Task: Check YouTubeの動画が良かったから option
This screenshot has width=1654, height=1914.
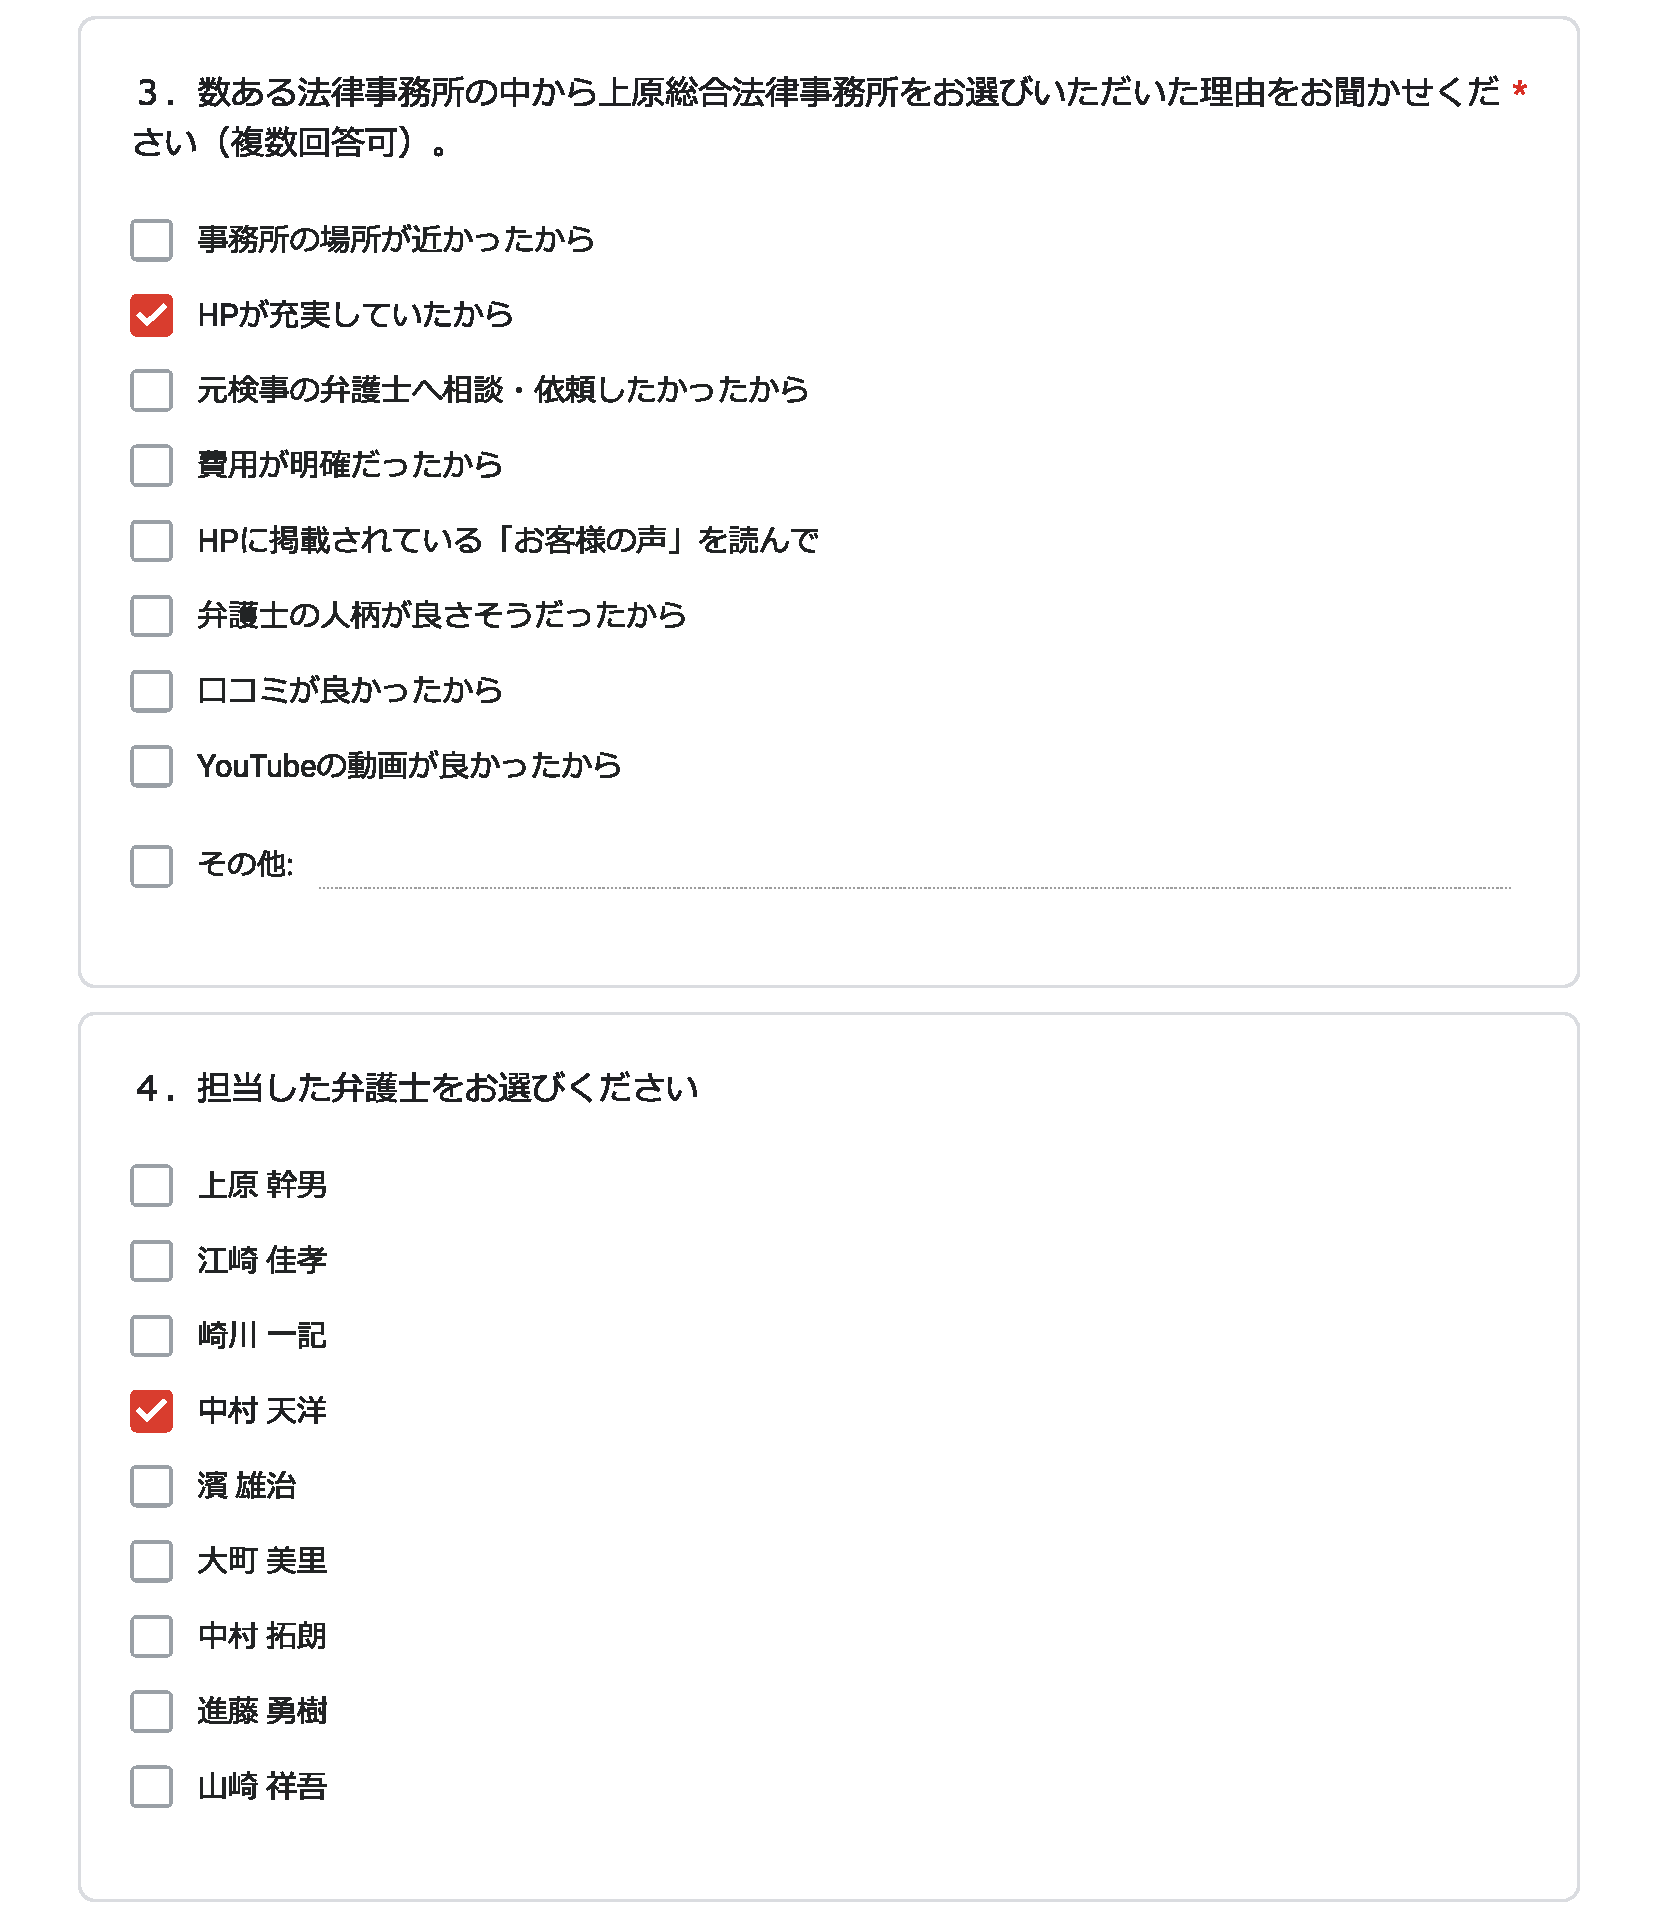Action: click(x=151, y=766)
